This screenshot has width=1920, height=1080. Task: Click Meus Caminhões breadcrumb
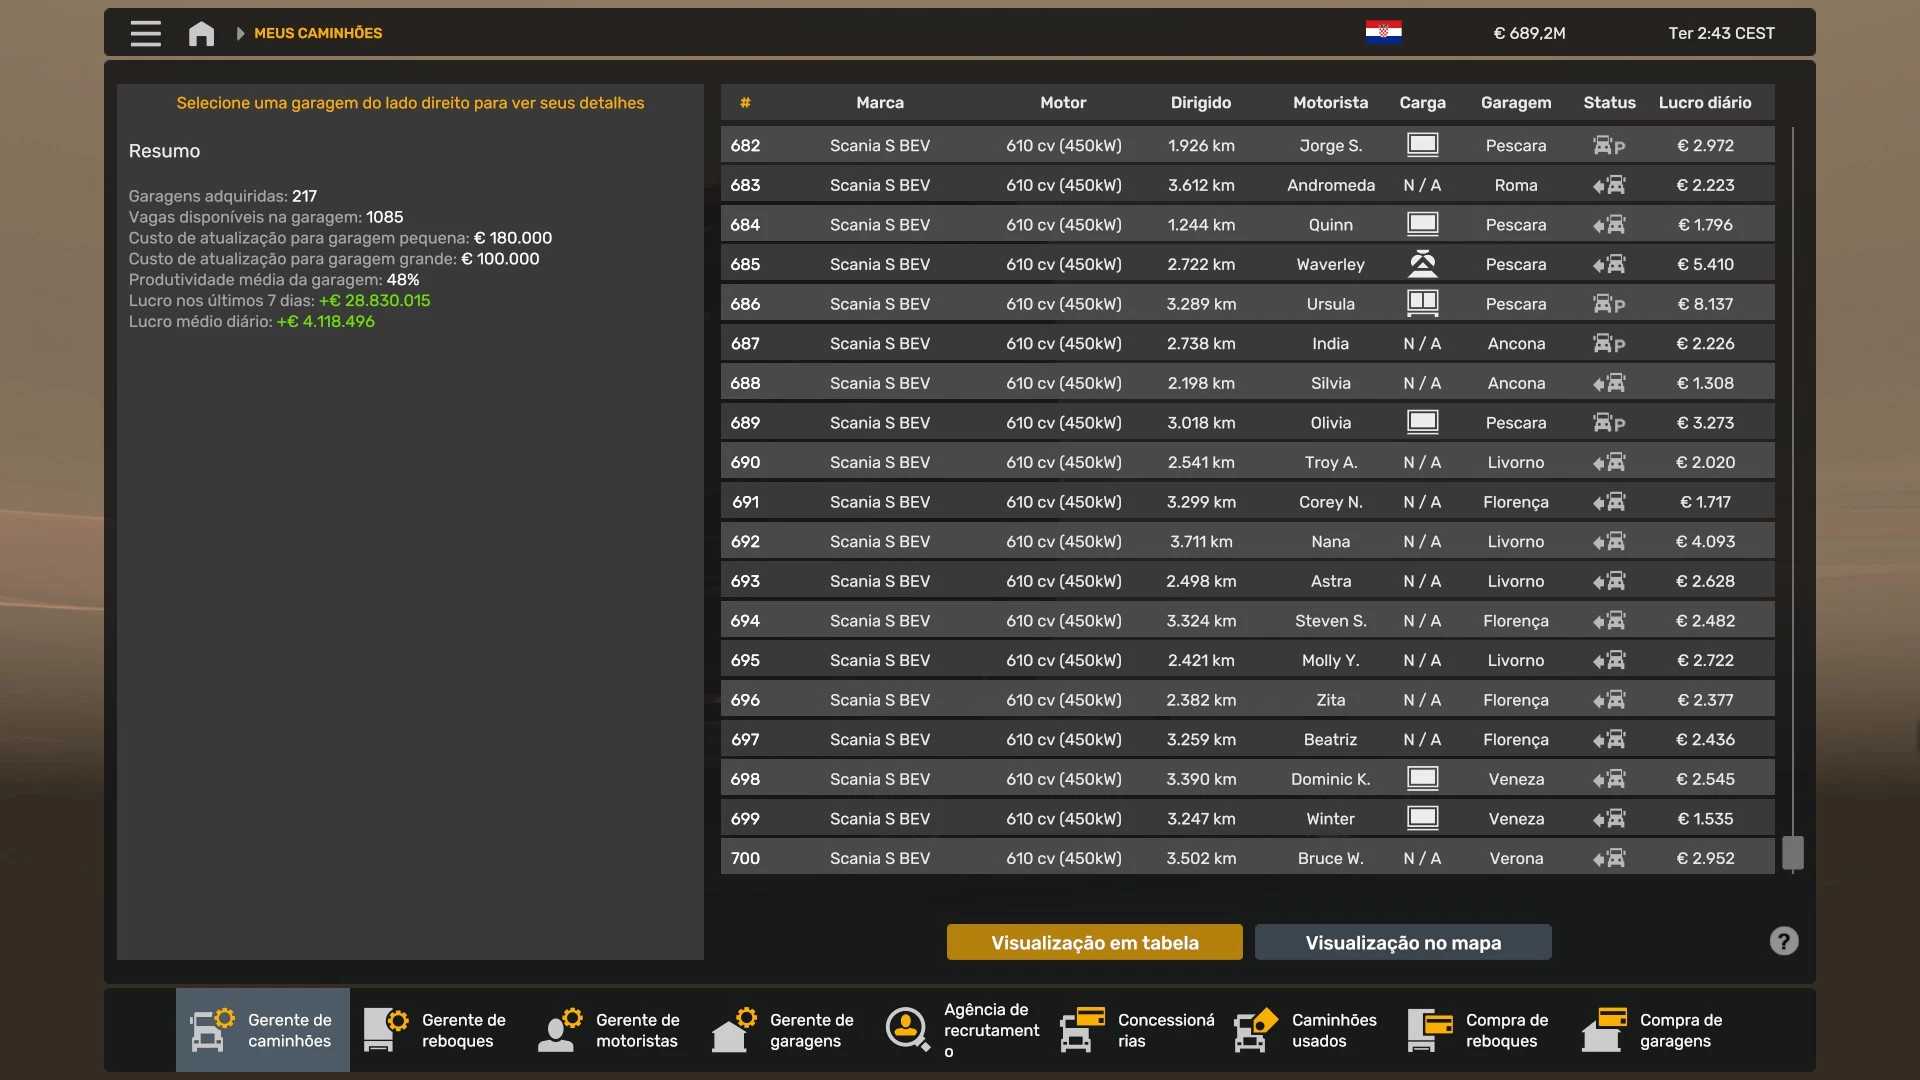click(318, 33)
